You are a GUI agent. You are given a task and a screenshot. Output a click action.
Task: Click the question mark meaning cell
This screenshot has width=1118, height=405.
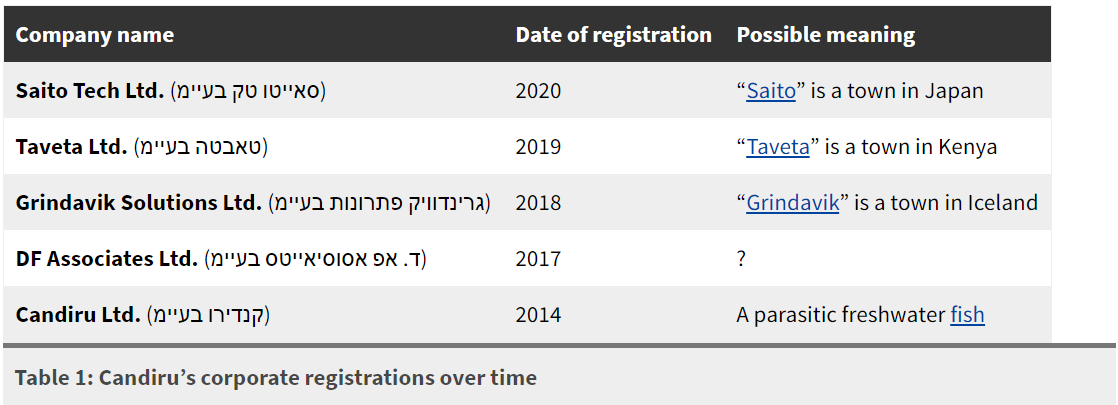742,259
